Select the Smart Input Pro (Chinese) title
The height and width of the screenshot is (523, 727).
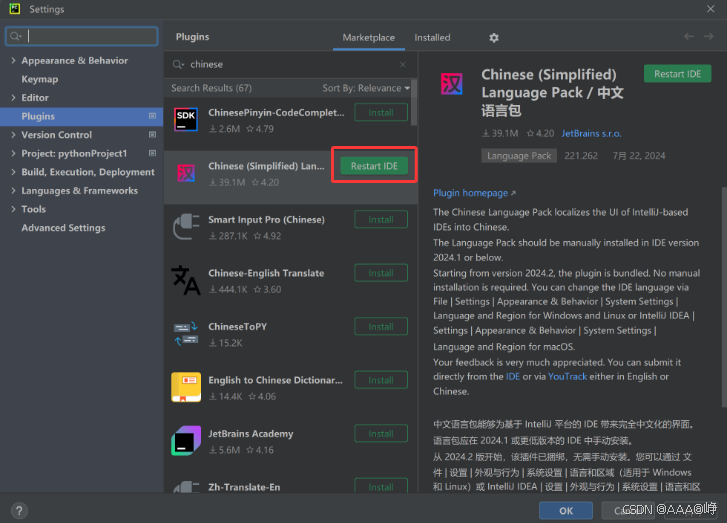[x=266, y=220]
